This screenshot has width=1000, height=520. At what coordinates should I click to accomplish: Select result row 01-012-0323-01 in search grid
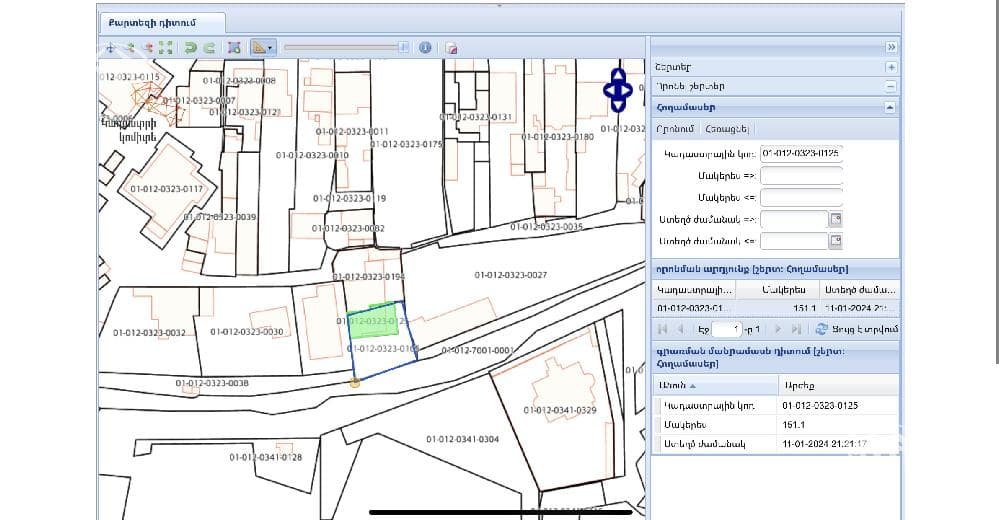point(776,308)
